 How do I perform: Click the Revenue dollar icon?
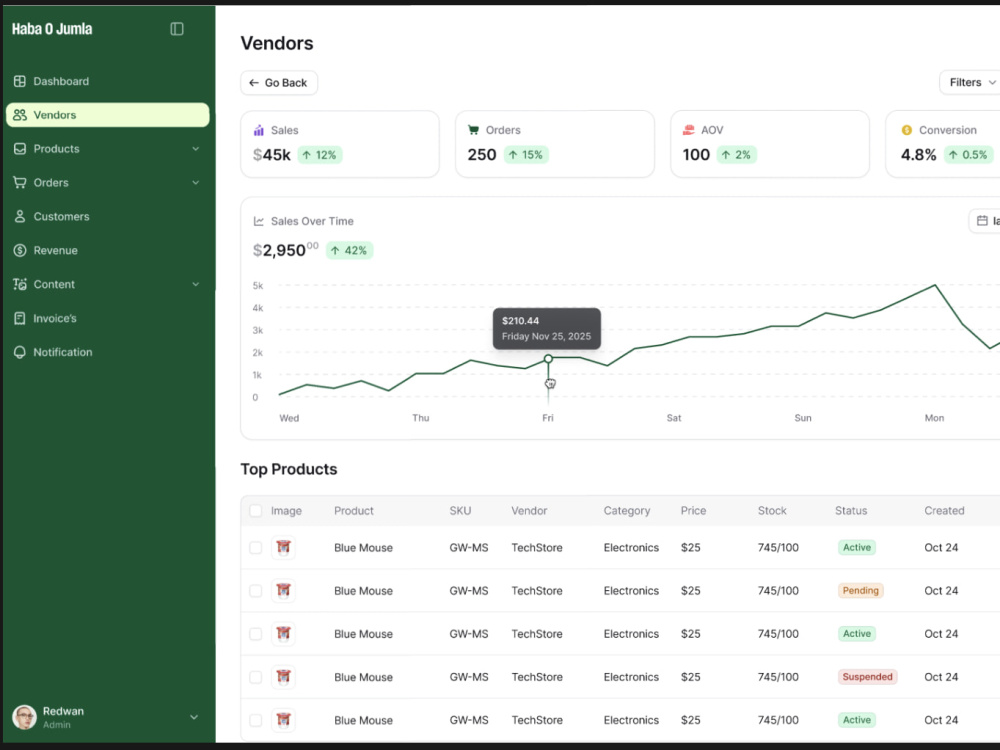pos(20,250)
